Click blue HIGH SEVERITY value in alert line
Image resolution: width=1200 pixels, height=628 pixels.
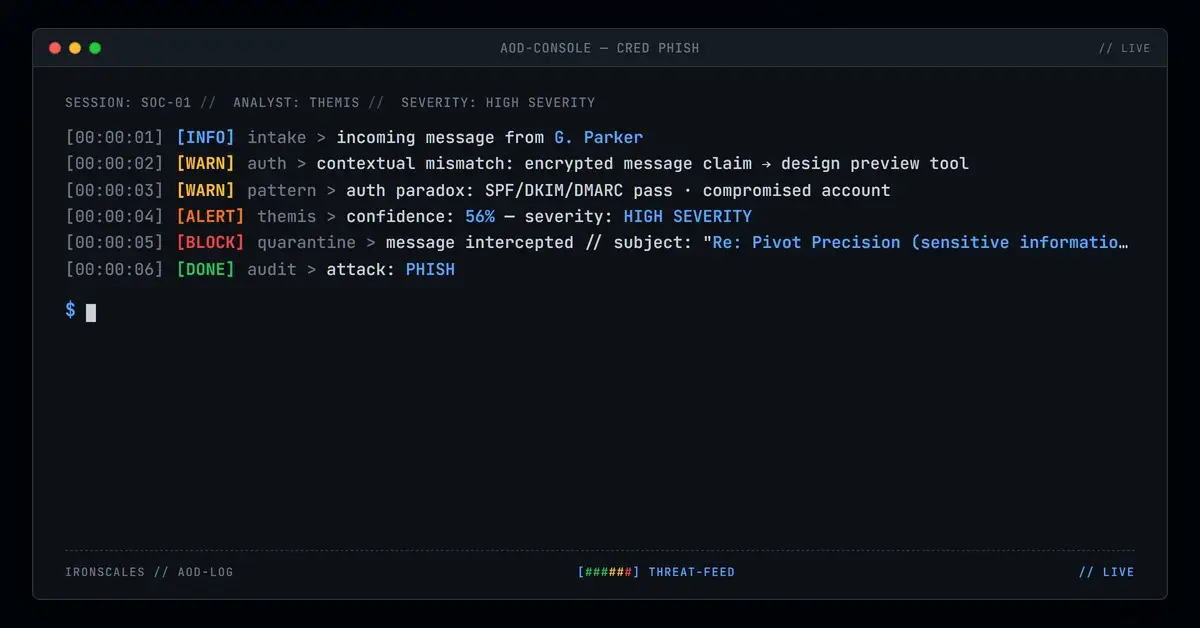click(687, 216)
